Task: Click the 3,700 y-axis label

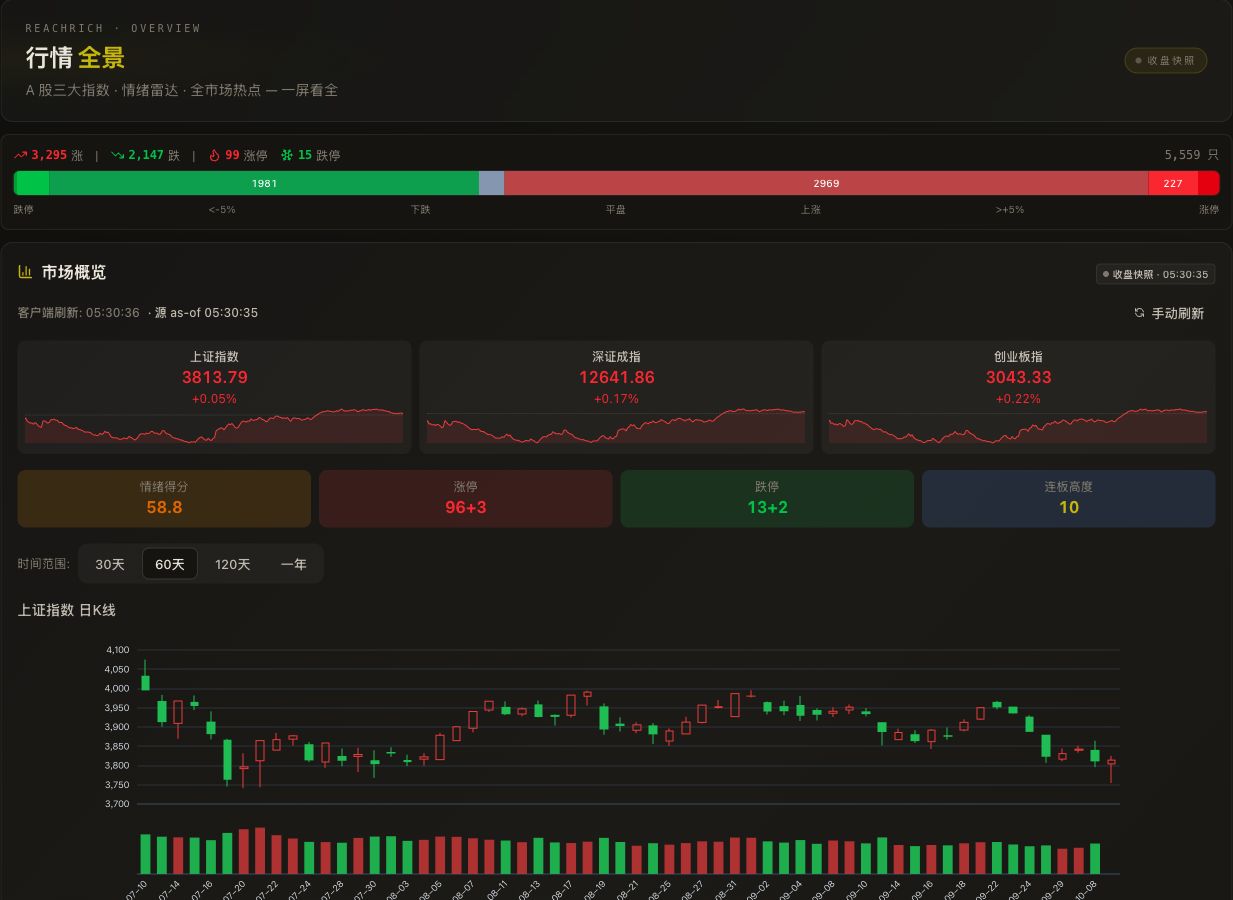Action: click(x=117, y=804)
